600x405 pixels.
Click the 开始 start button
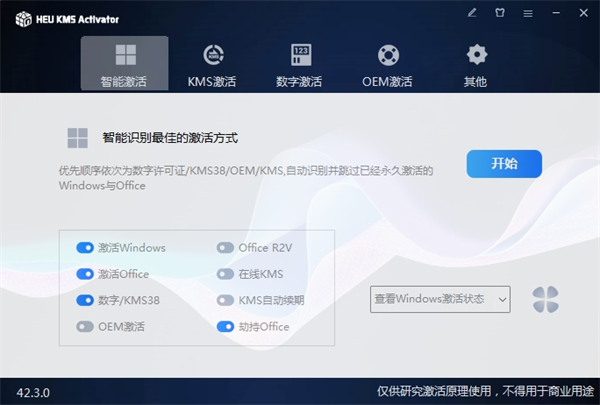(x=504, y=164)
